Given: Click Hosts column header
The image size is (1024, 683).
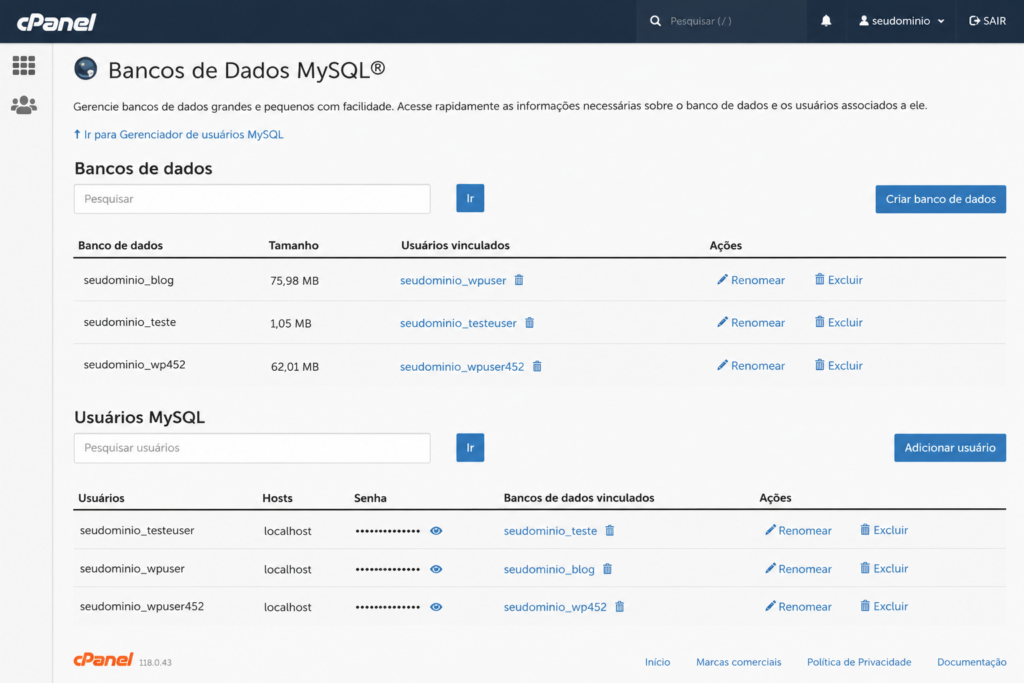Looking at the screenshot, I should pyautogui.click(x=278, y=498).
